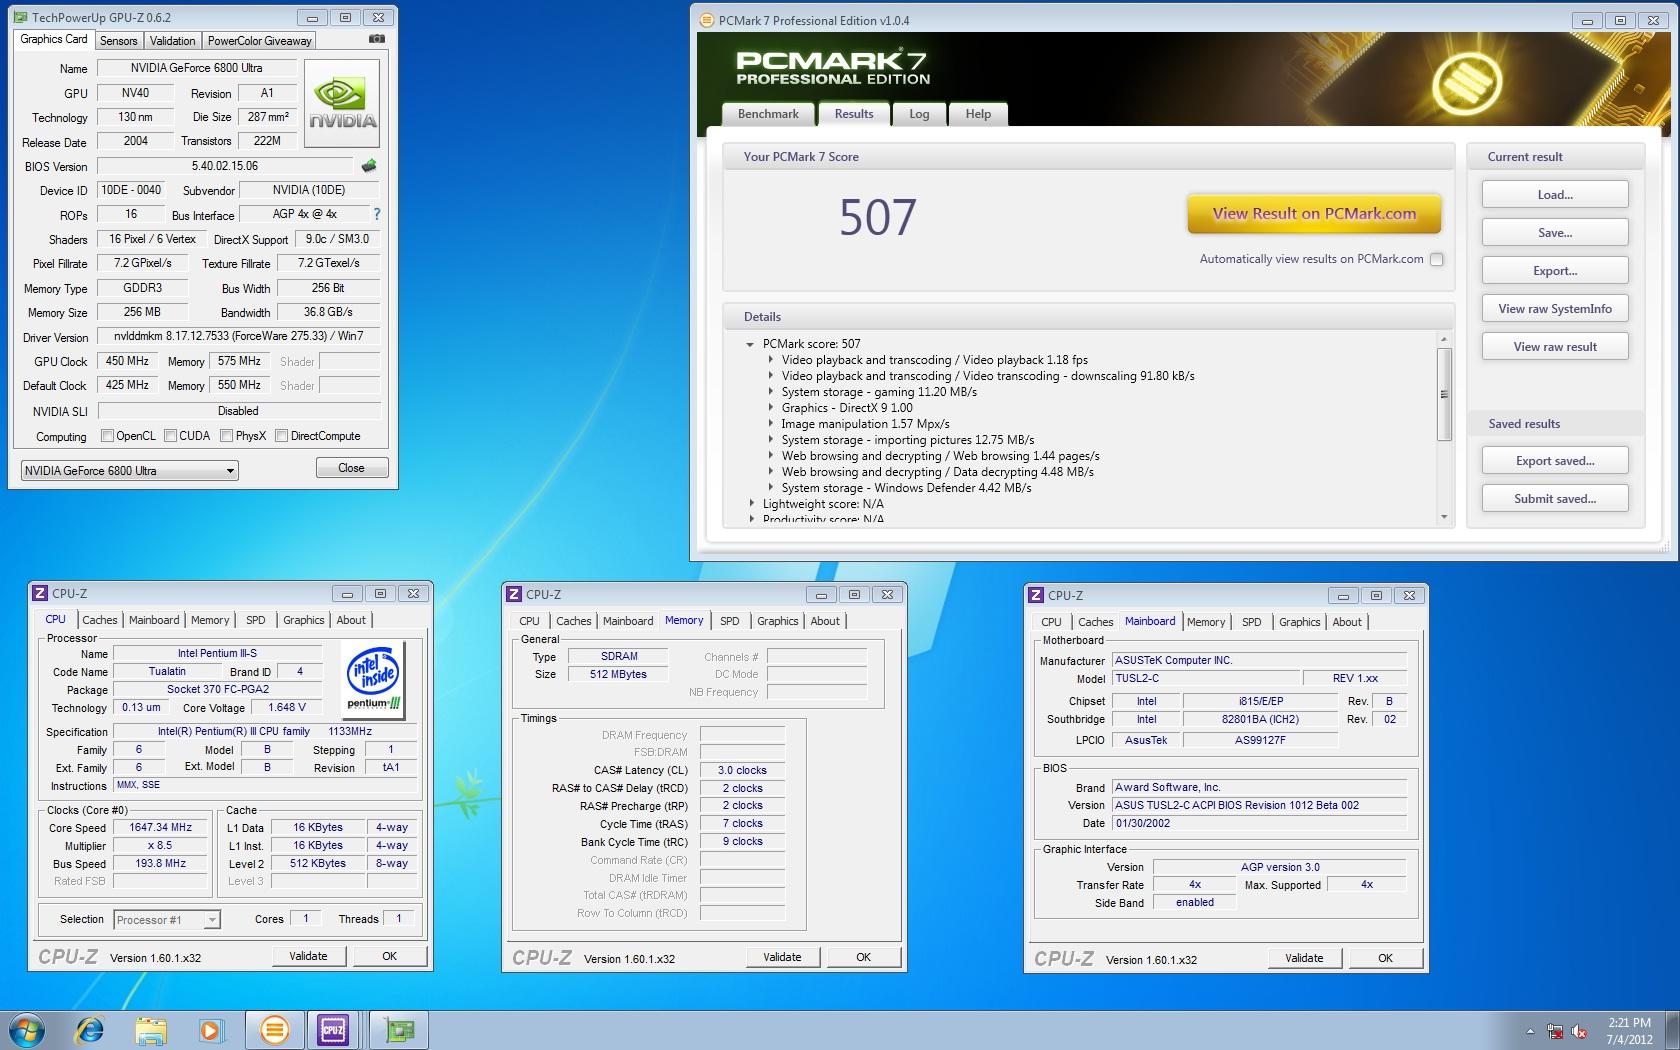Click the Load... button
The height and width of the screenshot is (1050, 1680).
pyautogui.click(x=1555, y=195)
